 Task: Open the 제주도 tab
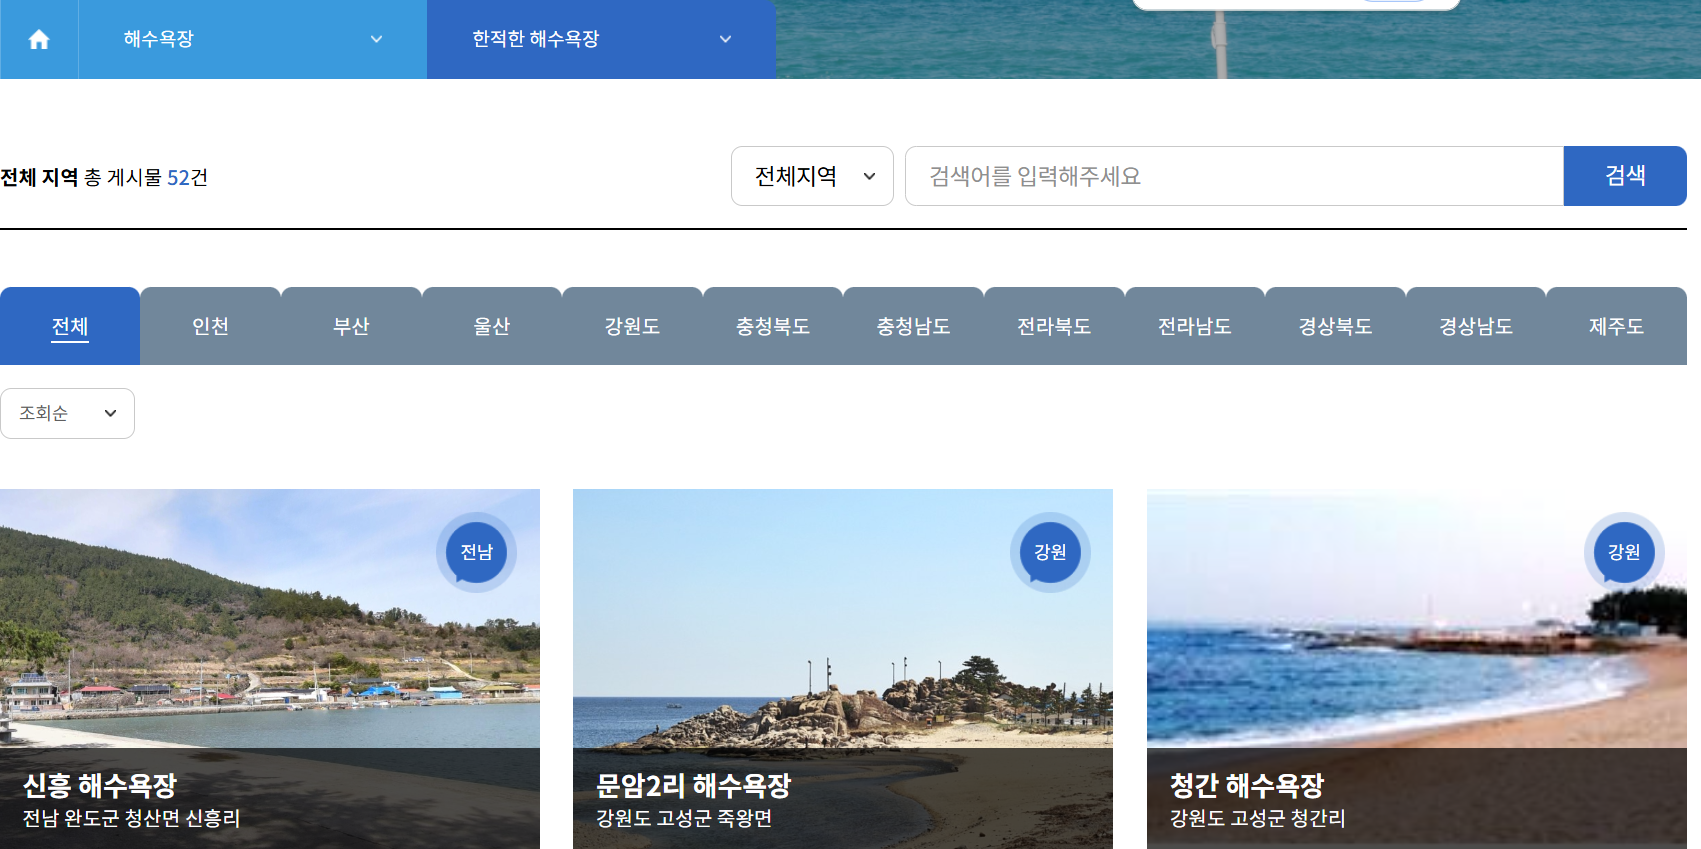(x=1616, y=326)
